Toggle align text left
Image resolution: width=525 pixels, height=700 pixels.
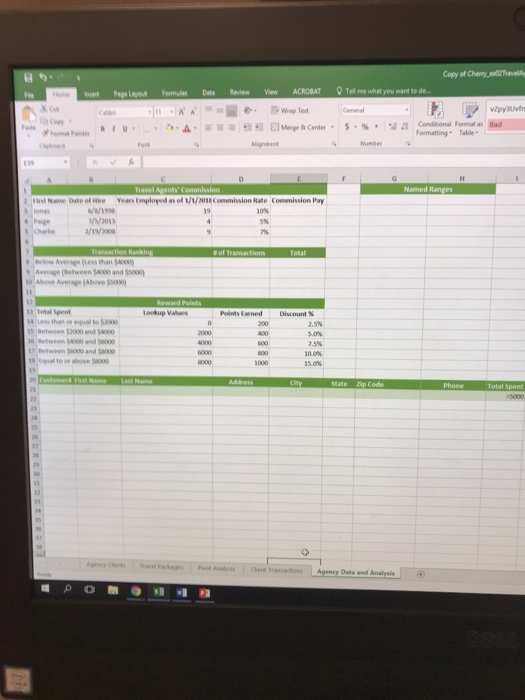(x=208, y=128)
